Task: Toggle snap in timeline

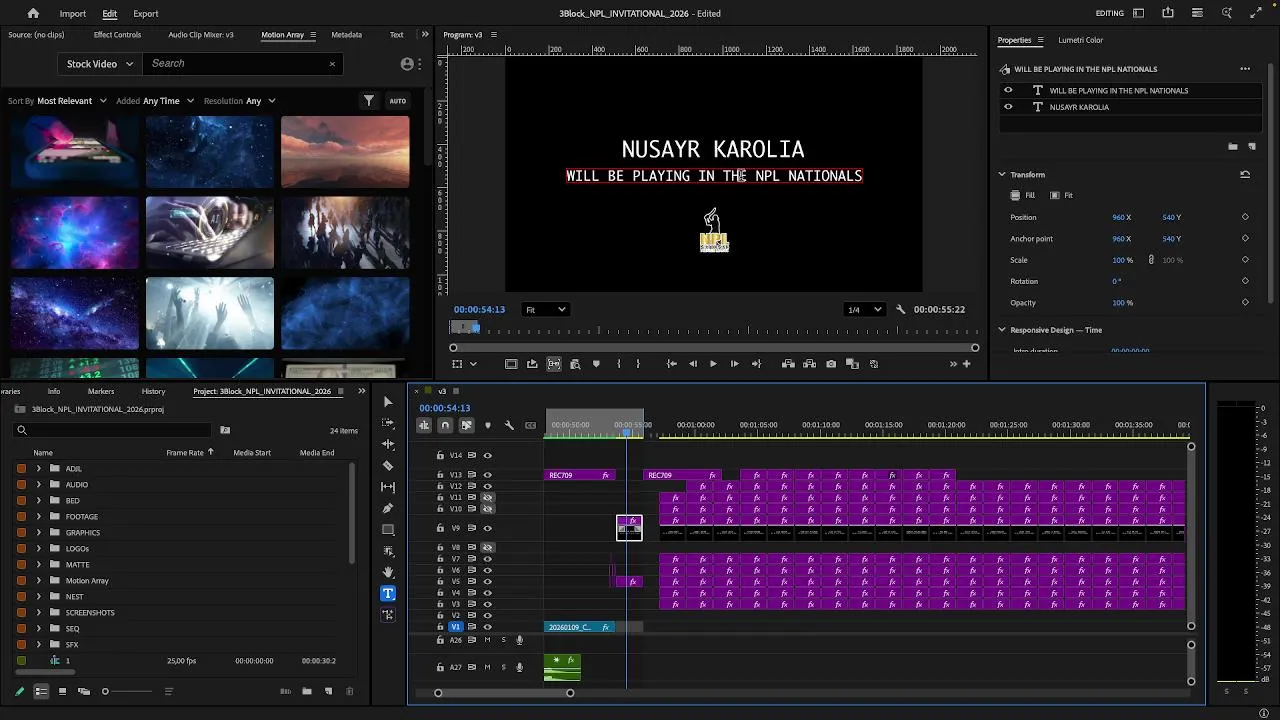Action: click(x=445, y=425)
